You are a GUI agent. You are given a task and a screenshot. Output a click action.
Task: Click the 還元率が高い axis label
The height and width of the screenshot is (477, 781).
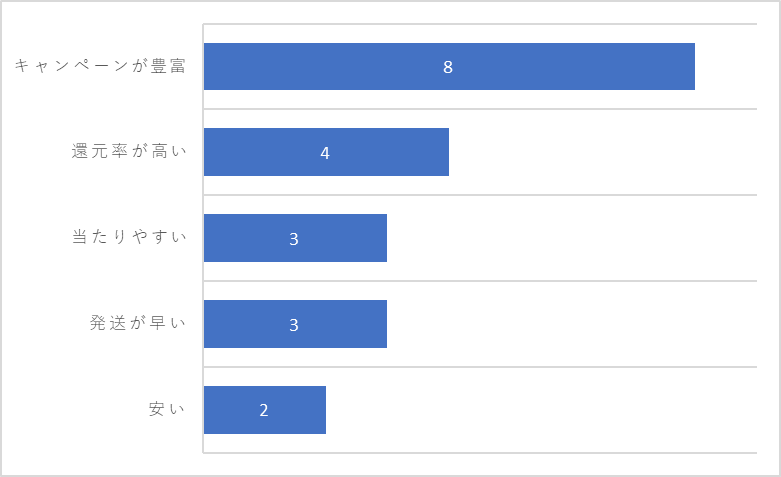pos(129,151)
